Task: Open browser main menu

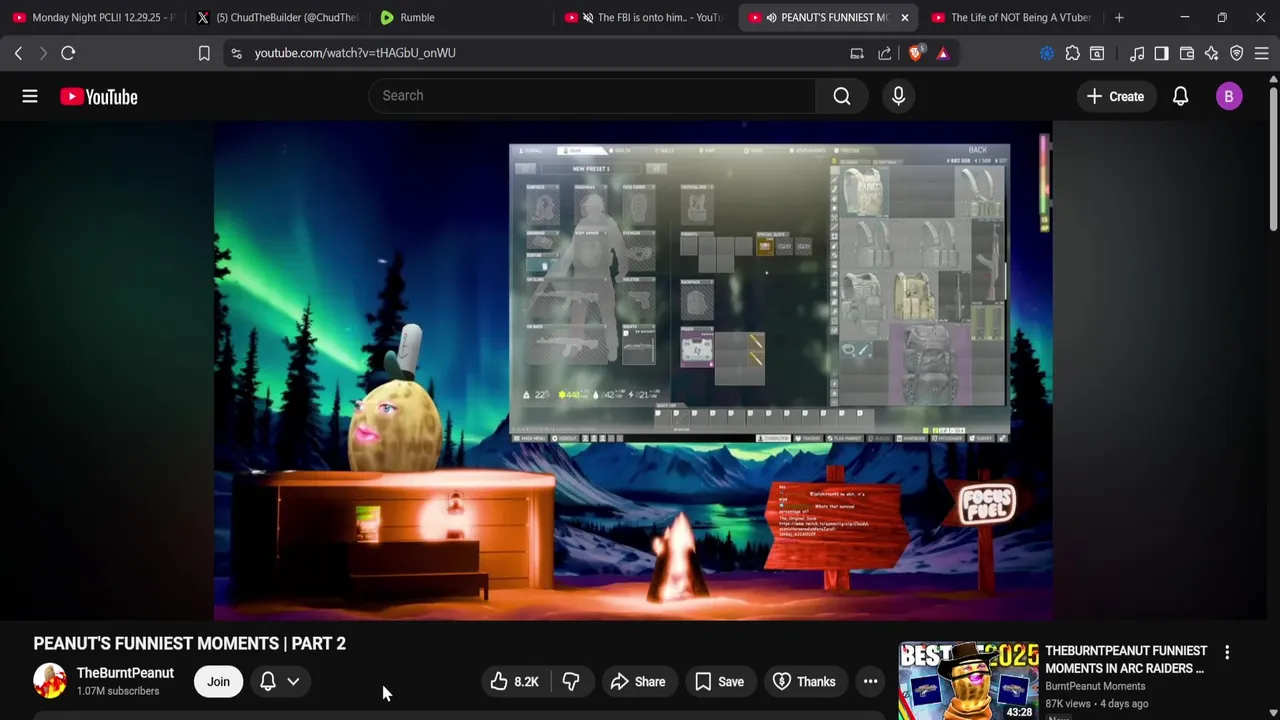Action: click(1262, 53)
